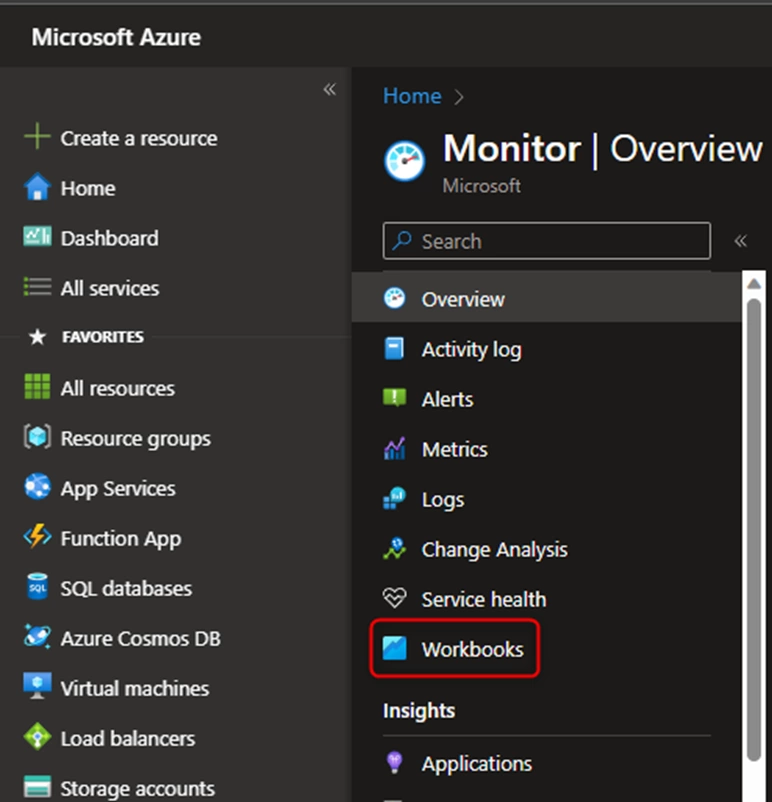This screenshot has height=802, width=772.
Task: Click the Overview gauge icon in Monitor menu
Action: (x=394, y=299)
